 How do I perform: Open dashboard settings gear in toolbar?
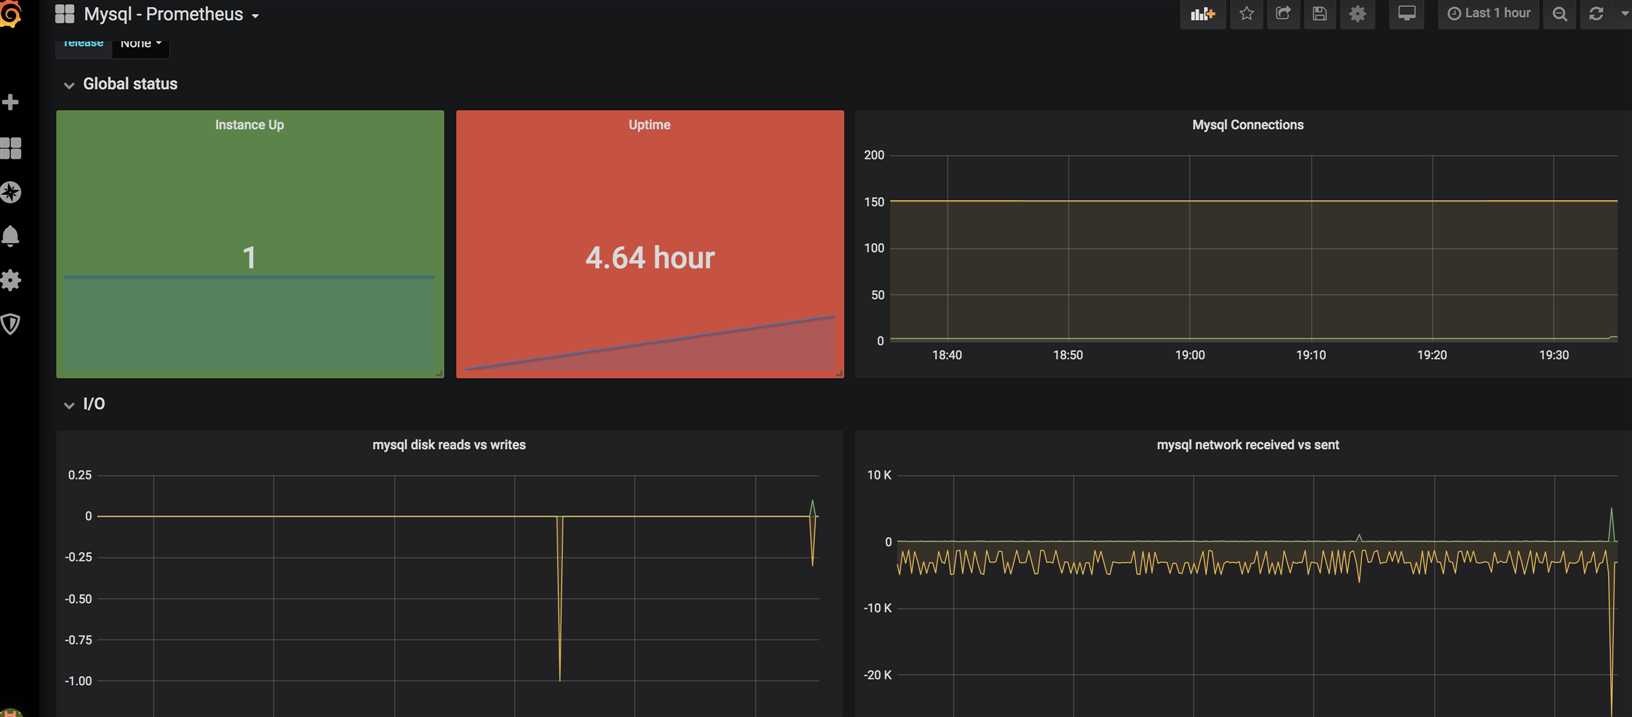(1357, 14)
